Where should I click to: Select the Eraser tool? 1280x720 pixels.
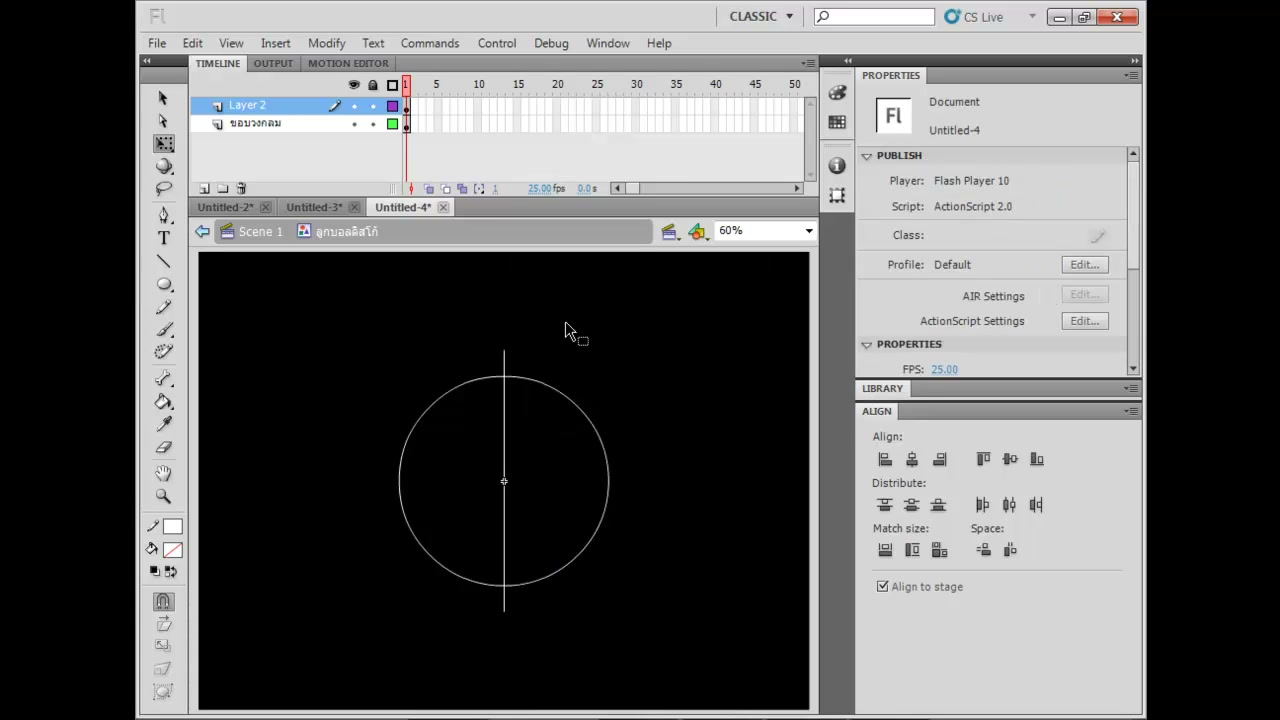point(164,447)
